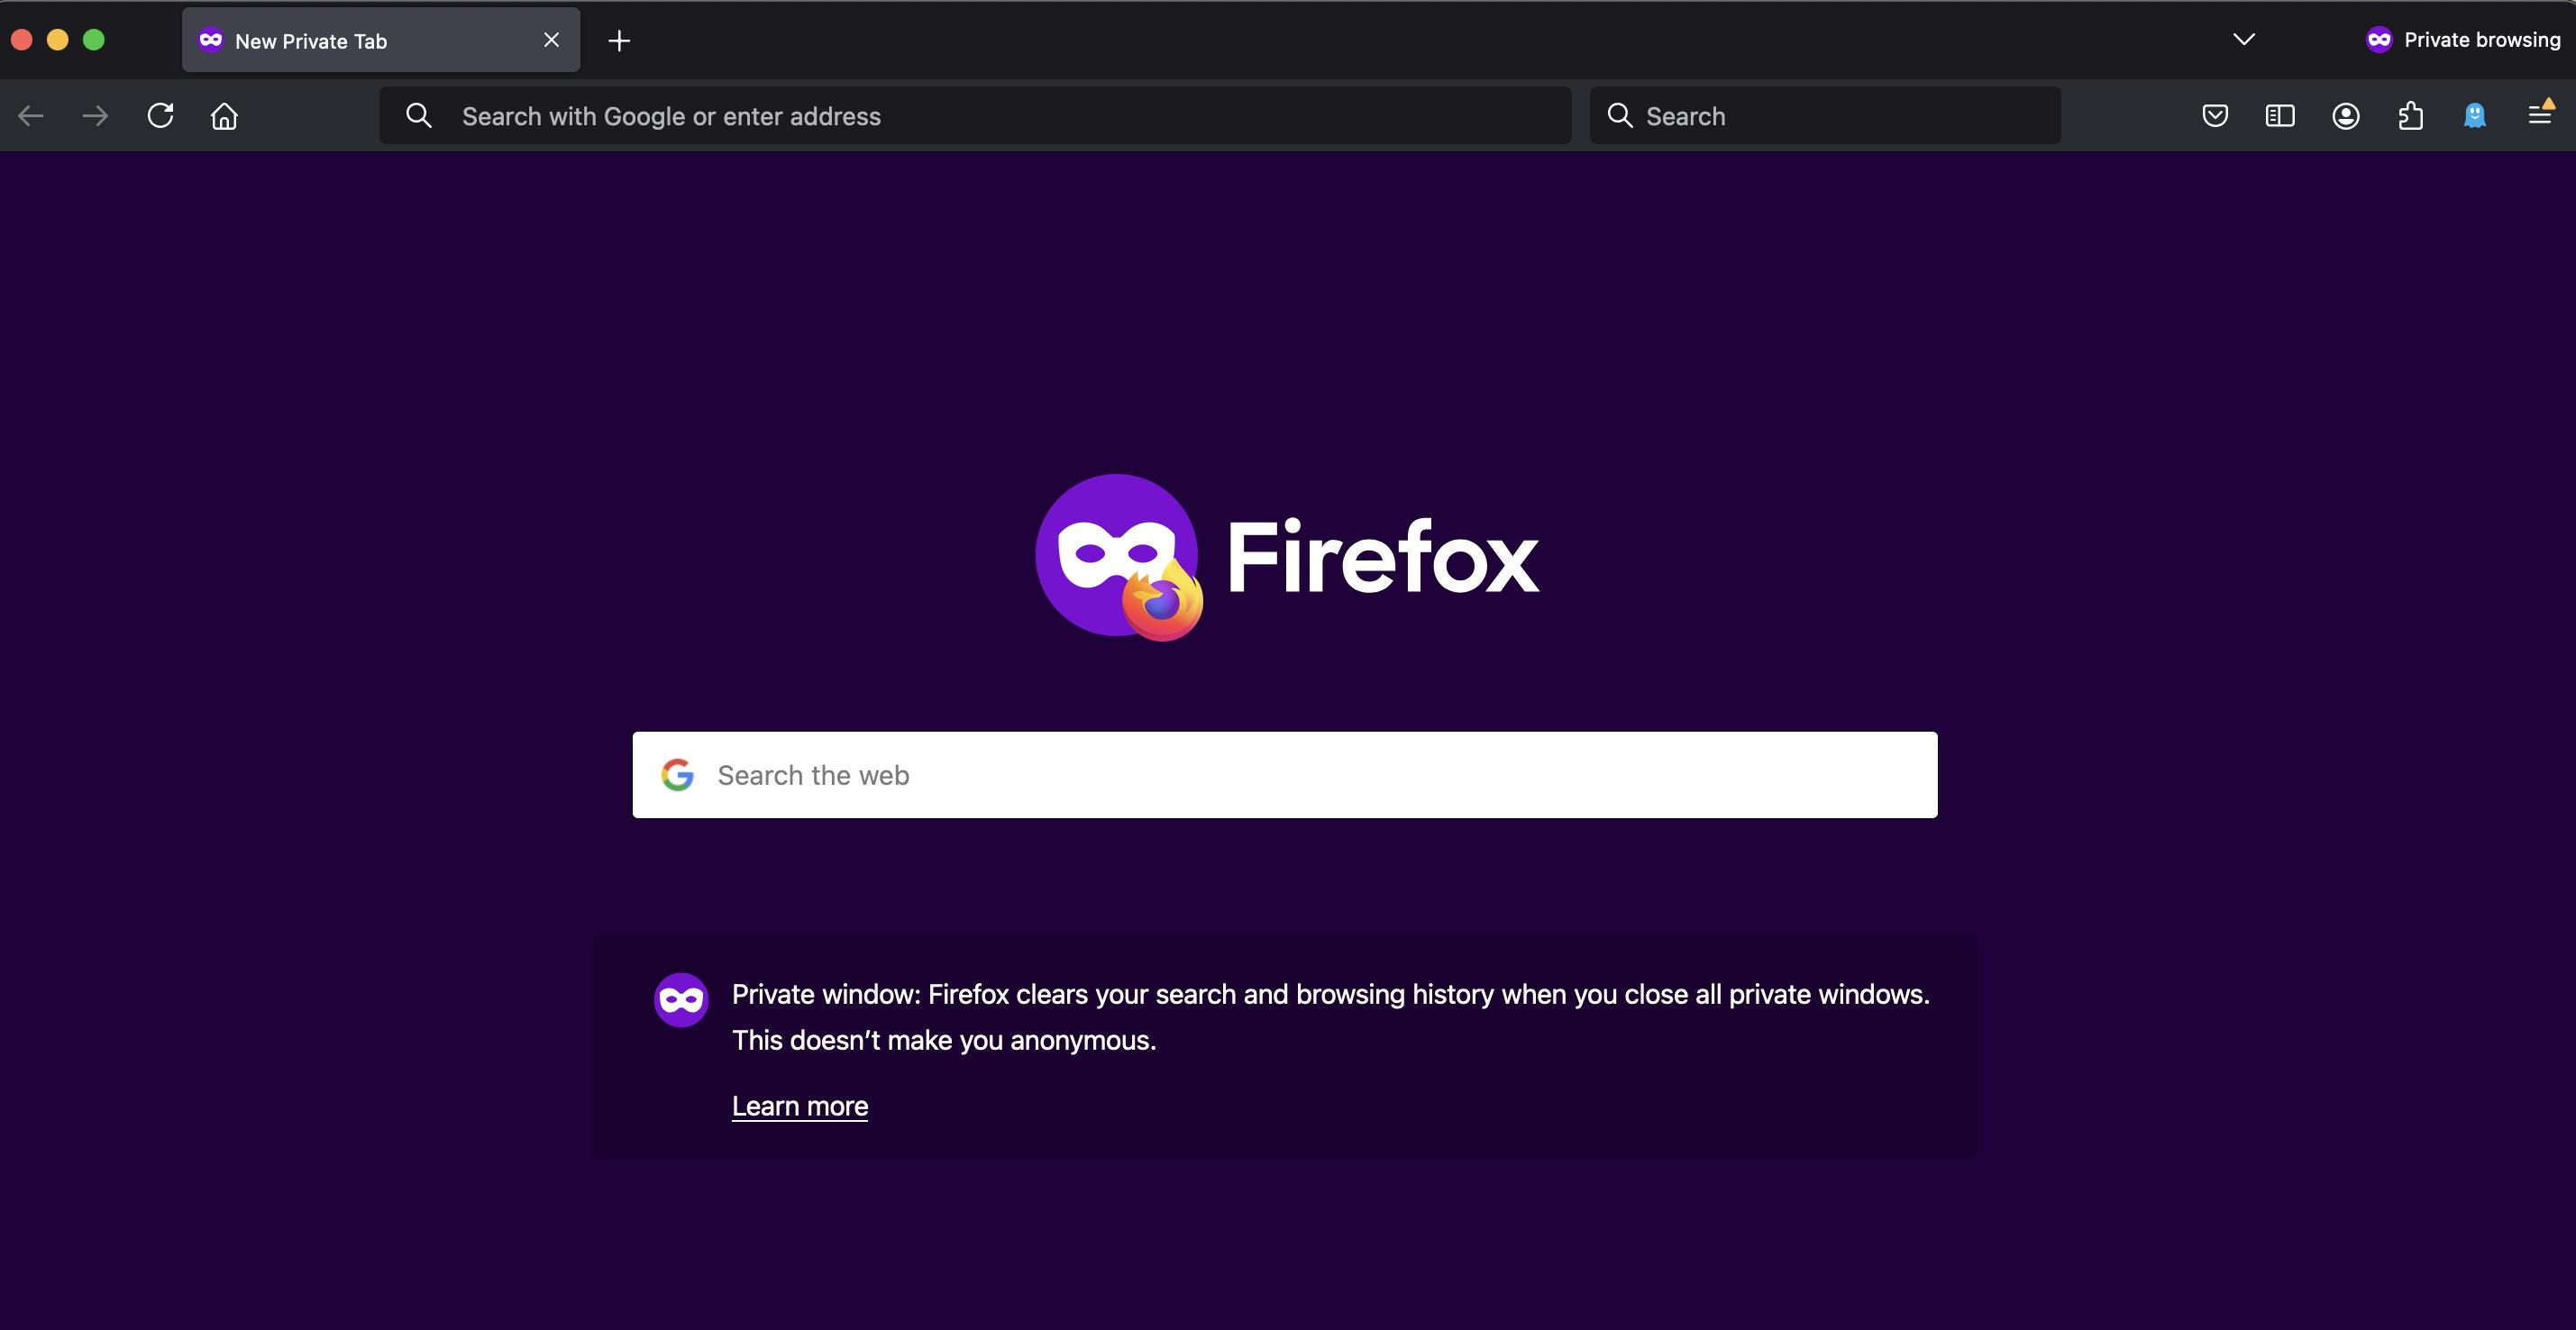
Task: Select the Google search input field
Action: point(1285,773)
